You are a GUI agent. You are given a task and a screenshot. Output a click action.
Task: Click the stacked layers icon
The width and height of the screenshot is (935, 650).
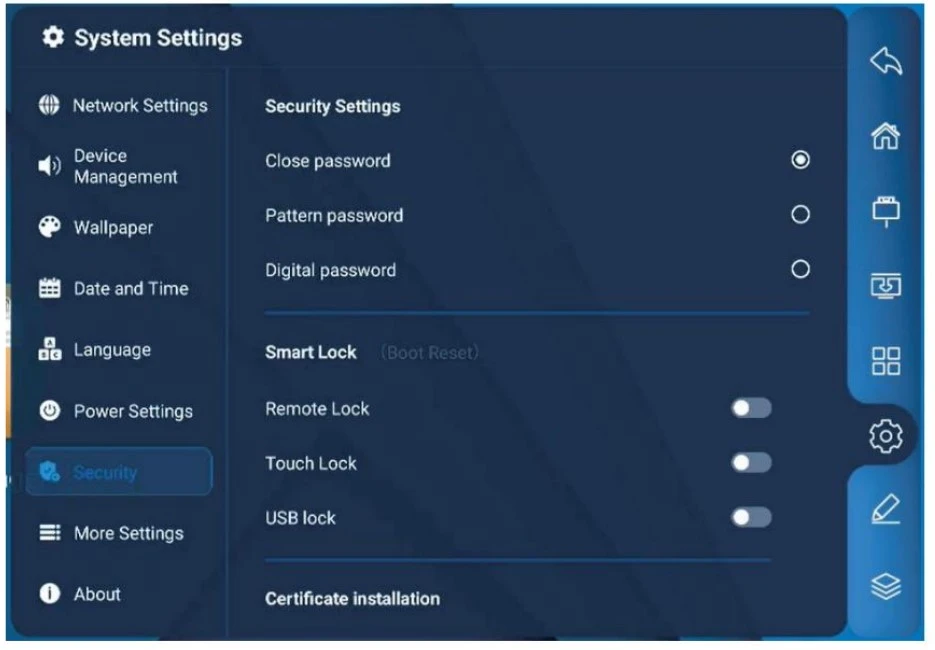886,586
